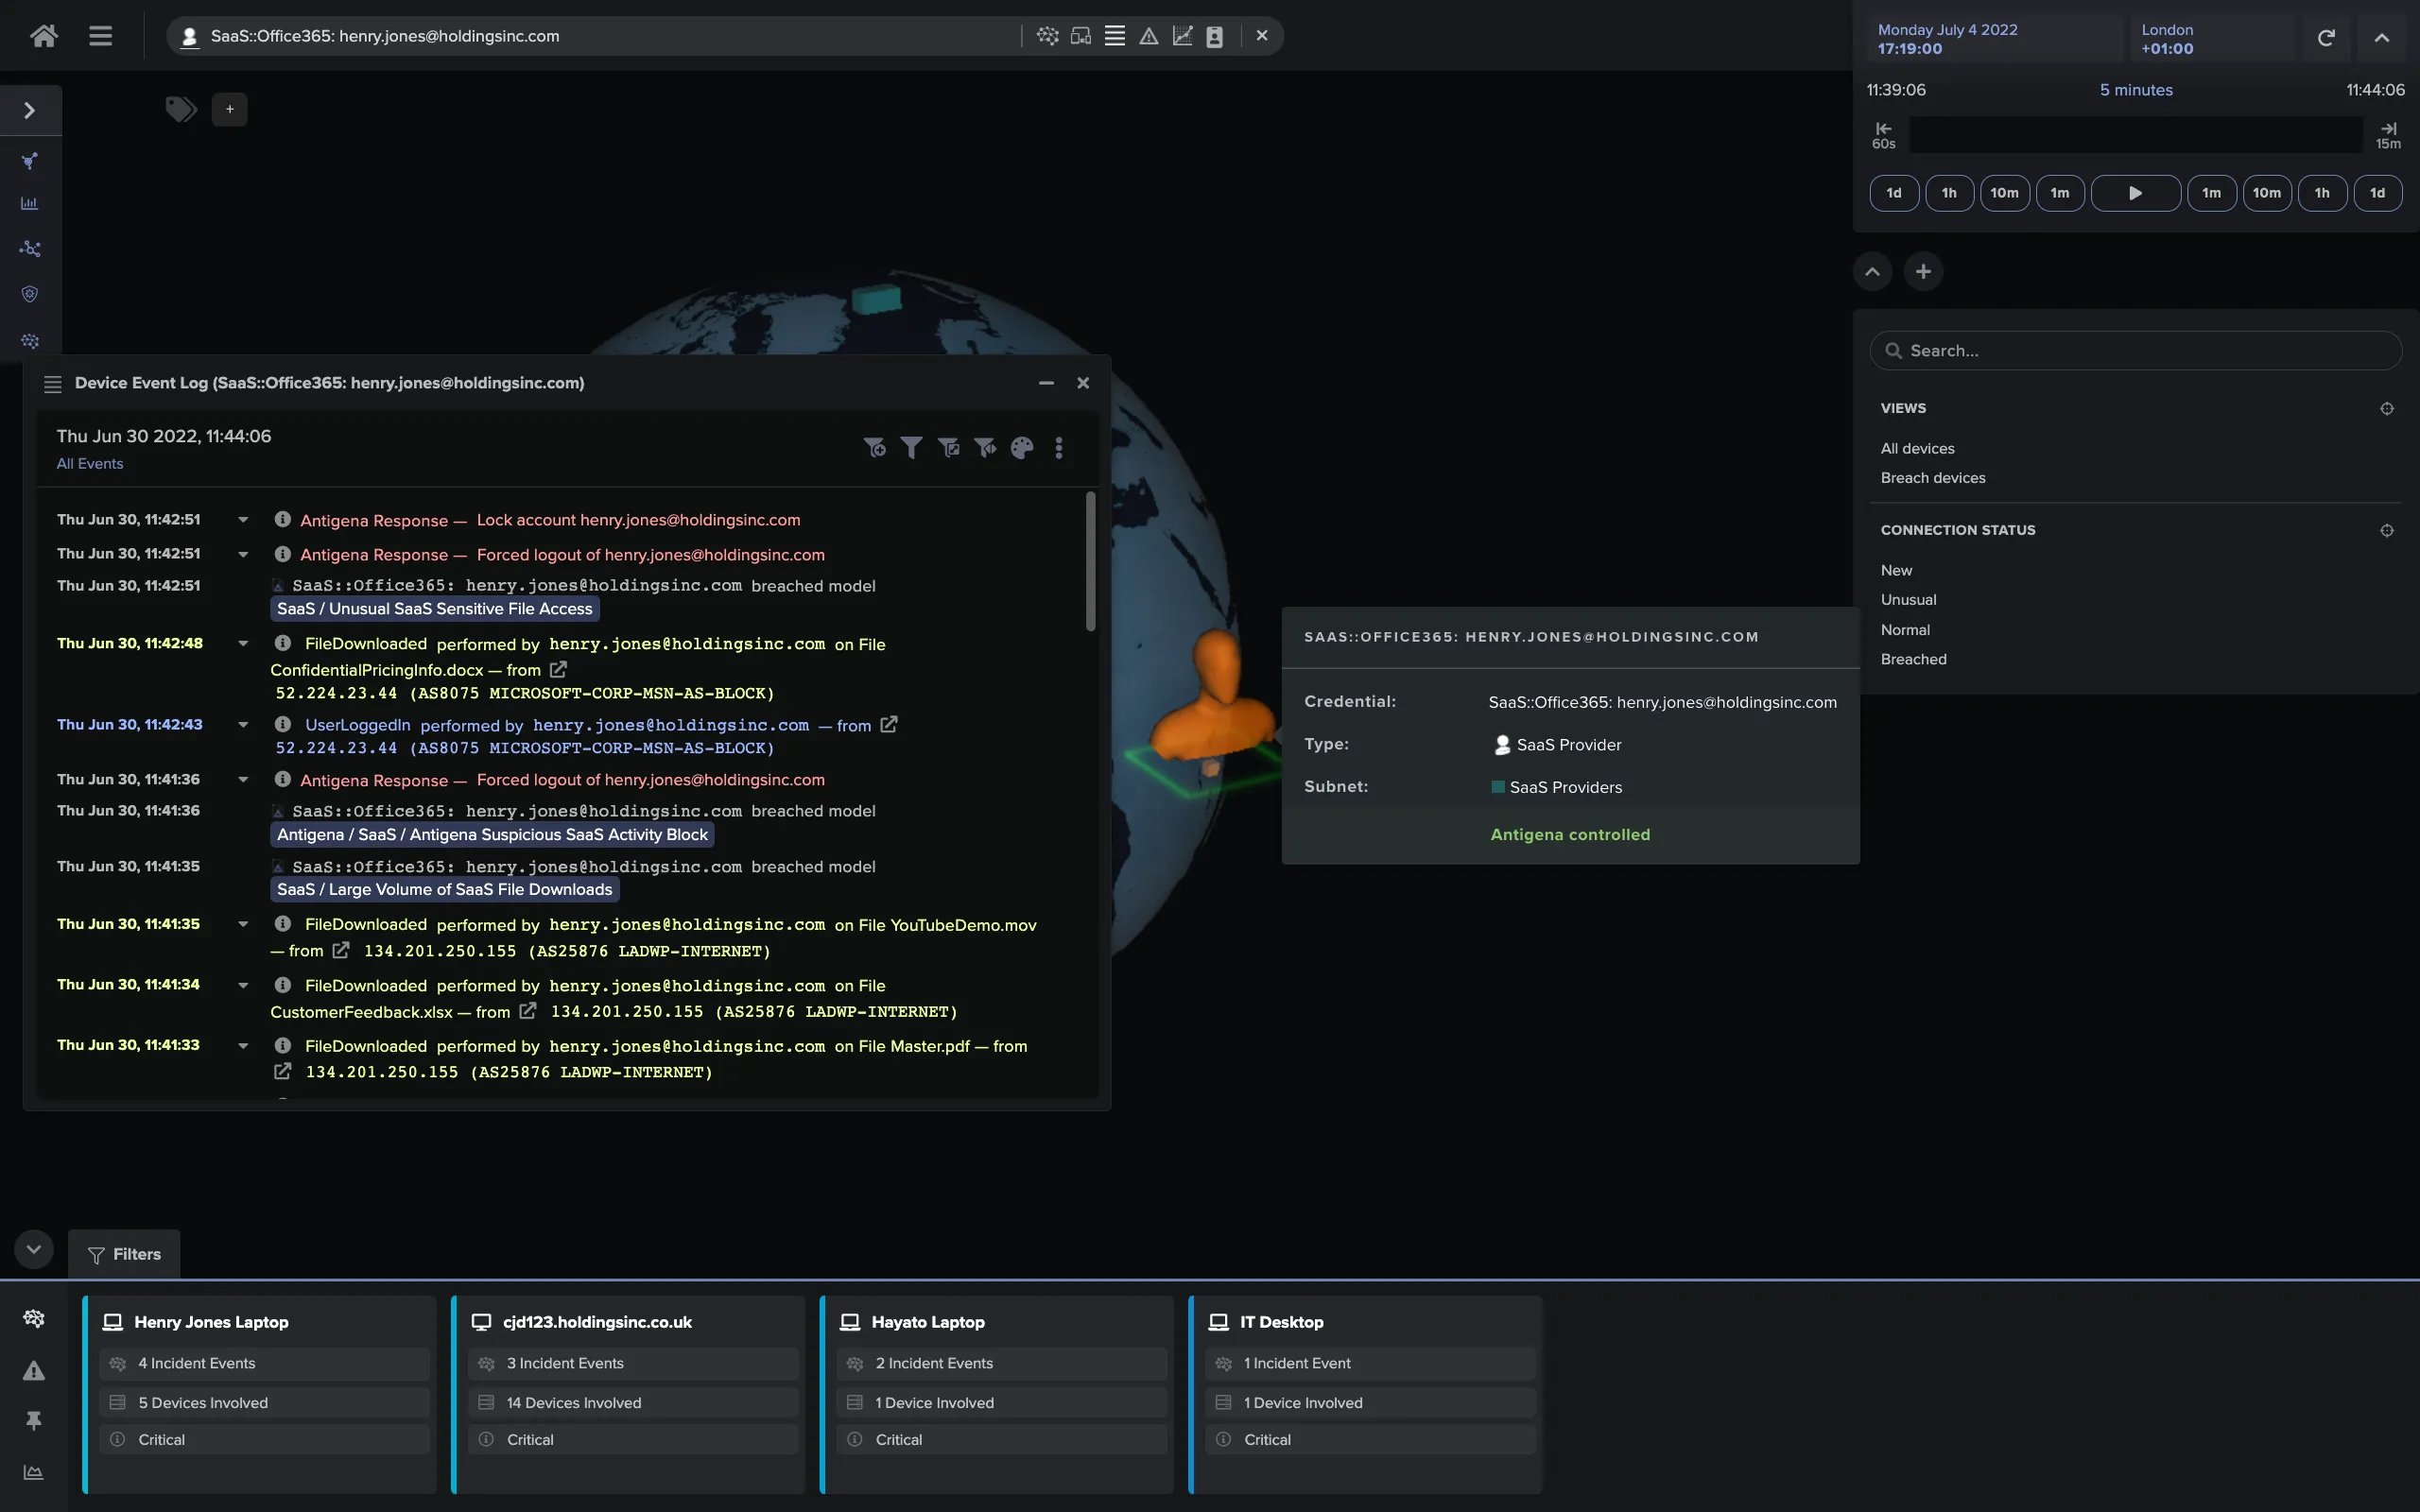This screenshot has width=2420, height=1512.
Task: Open the graph chart icon in search bar
Action: [1182, 36]
